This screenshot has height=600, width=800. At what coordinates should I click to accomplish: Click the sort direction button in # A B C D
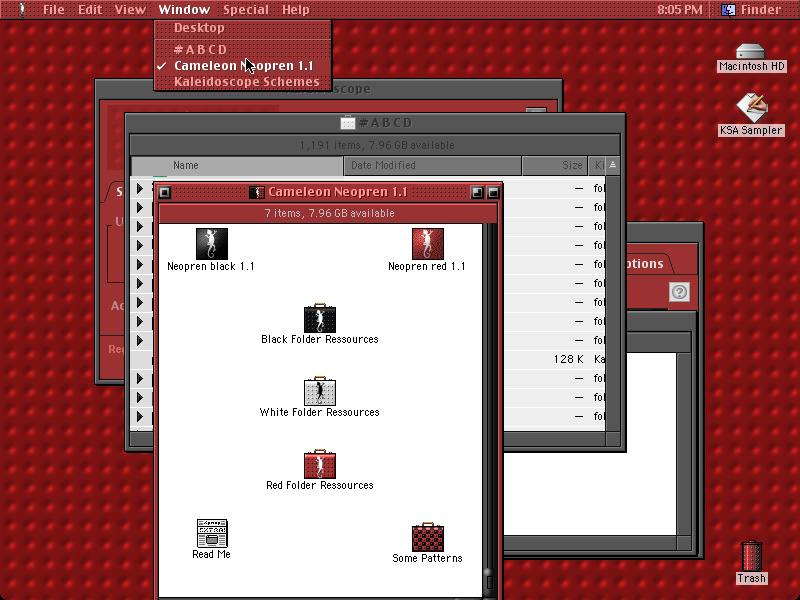[x=613, y=165]
